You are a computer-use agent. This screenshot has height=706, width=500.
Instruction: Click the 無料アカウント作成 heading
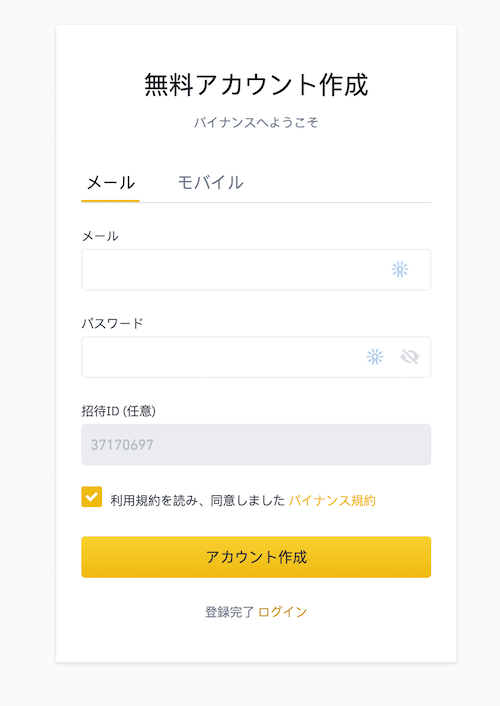tap(256, 85)
